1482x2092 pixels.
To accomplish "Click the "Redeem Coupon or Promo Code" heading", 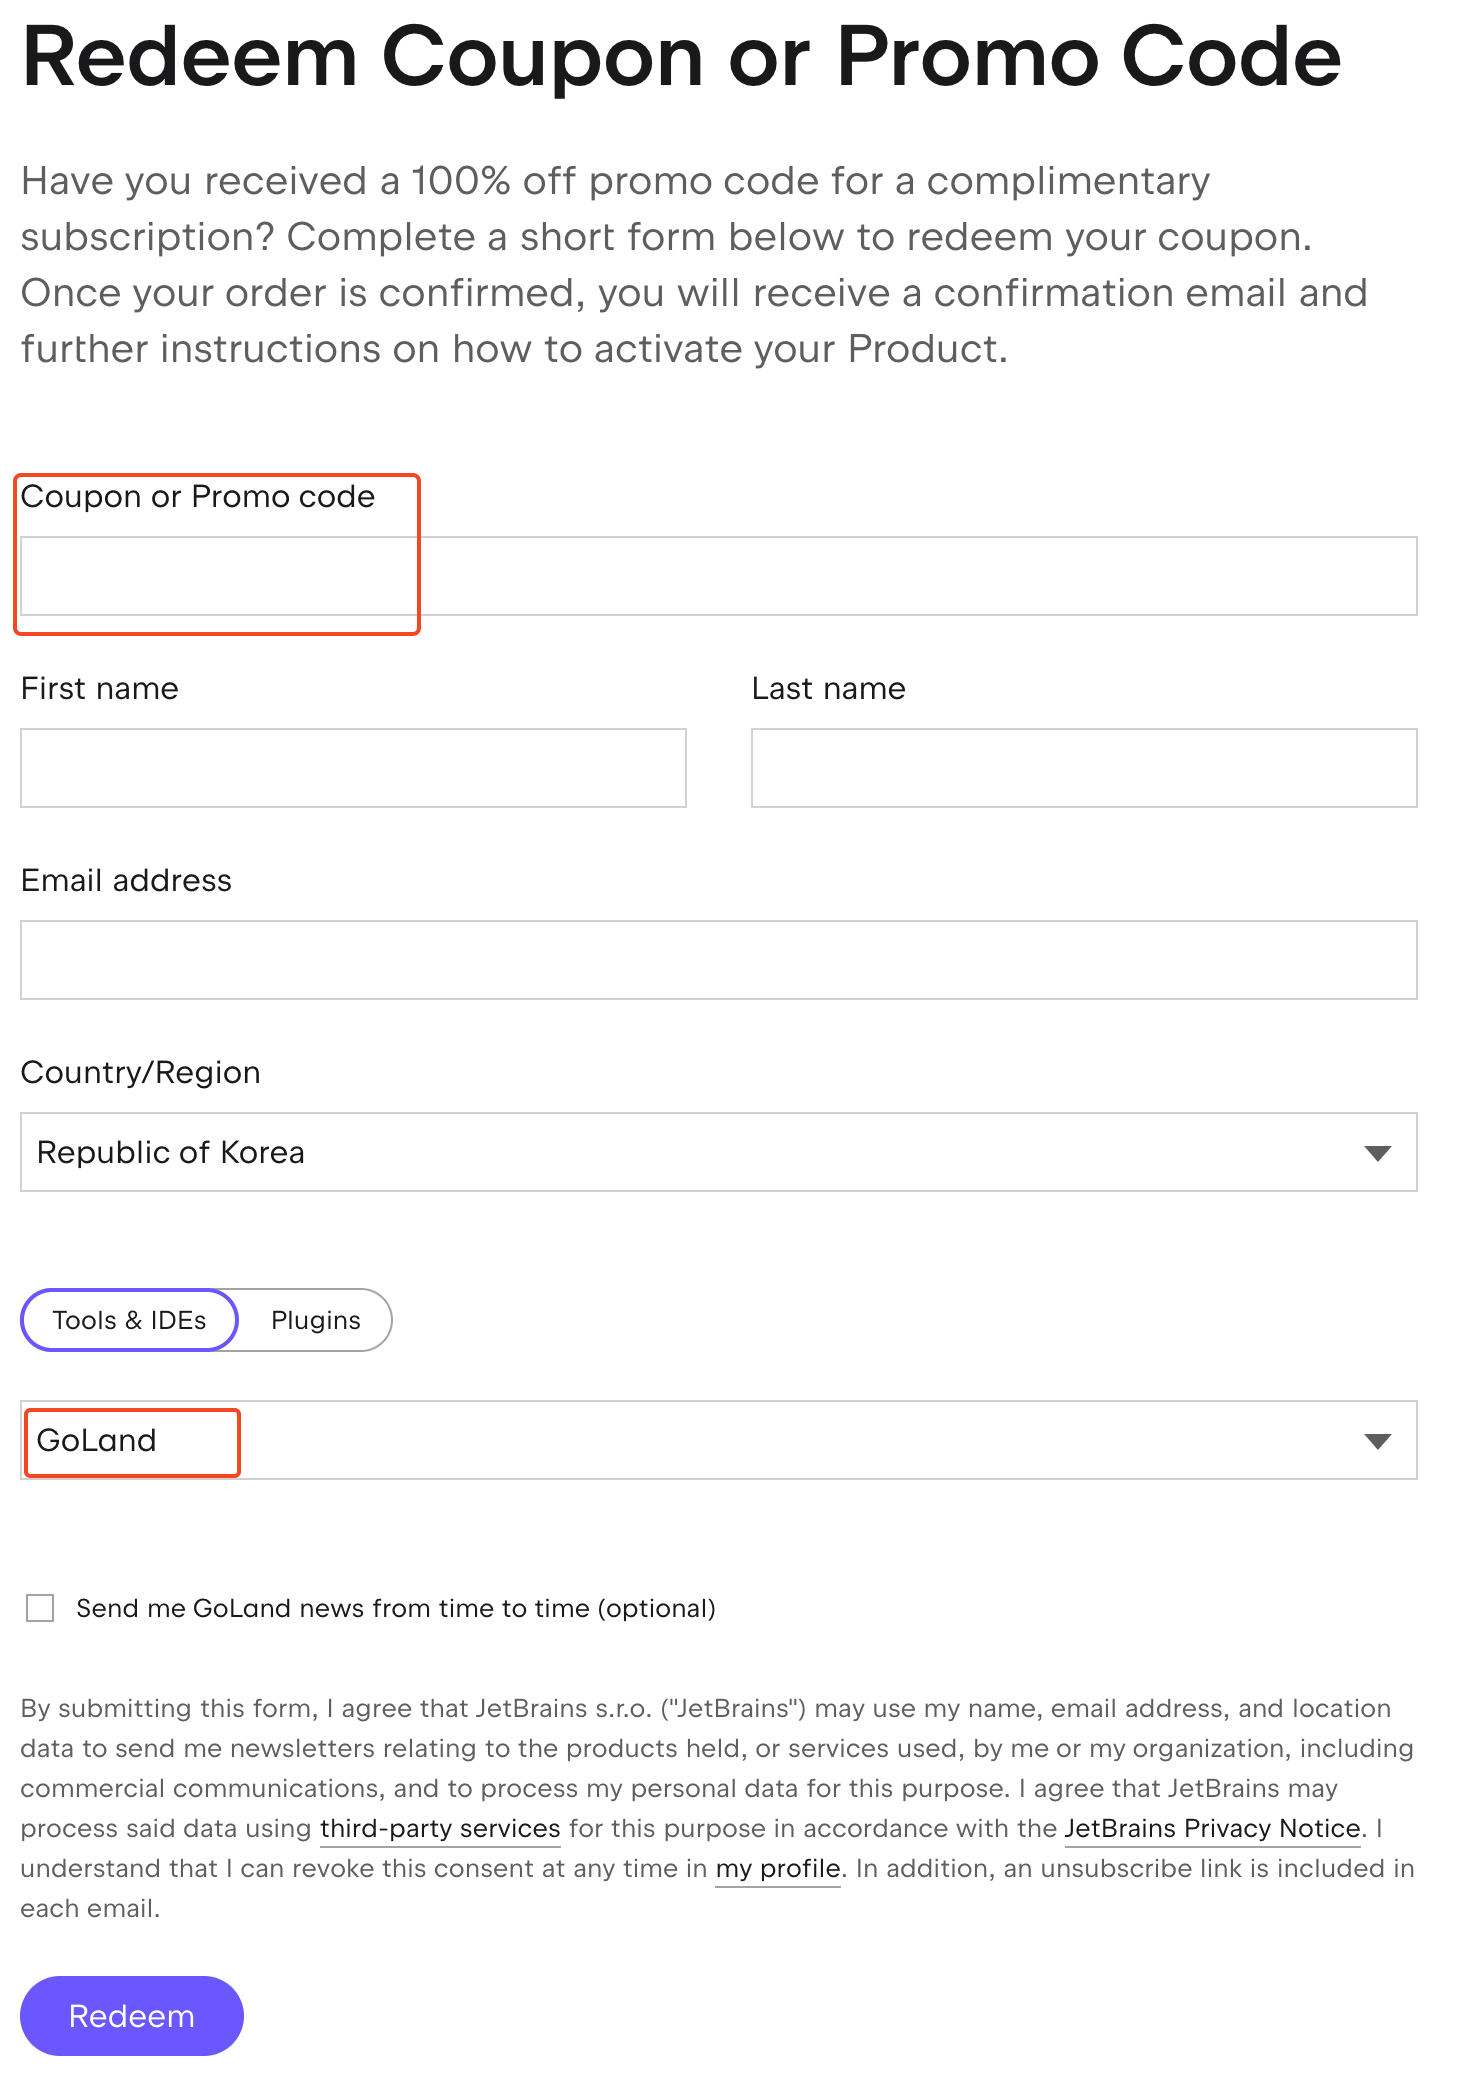I will tap(680, 56).
